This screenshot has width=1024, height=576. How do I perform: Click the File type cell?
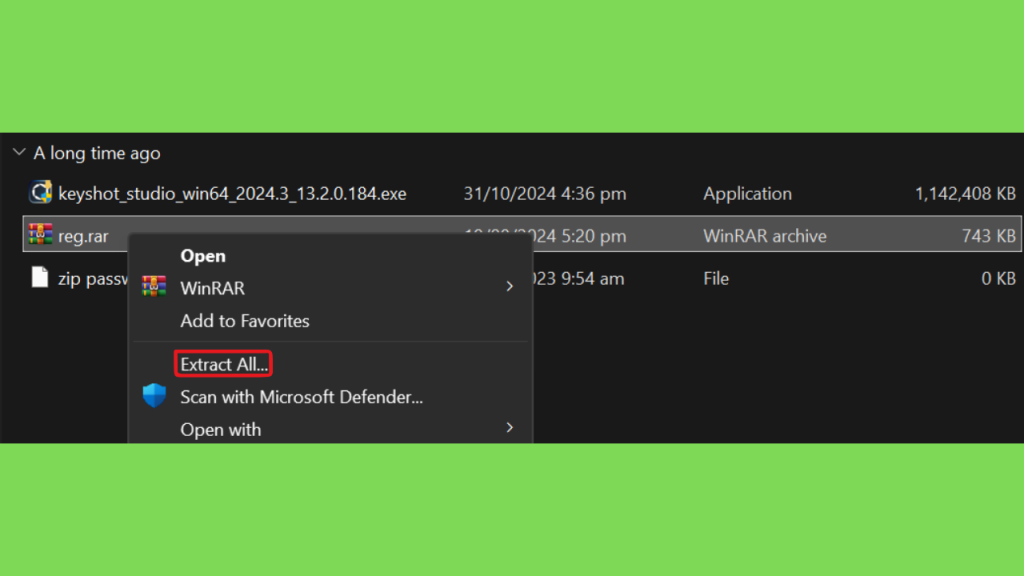tap(716, 279)
